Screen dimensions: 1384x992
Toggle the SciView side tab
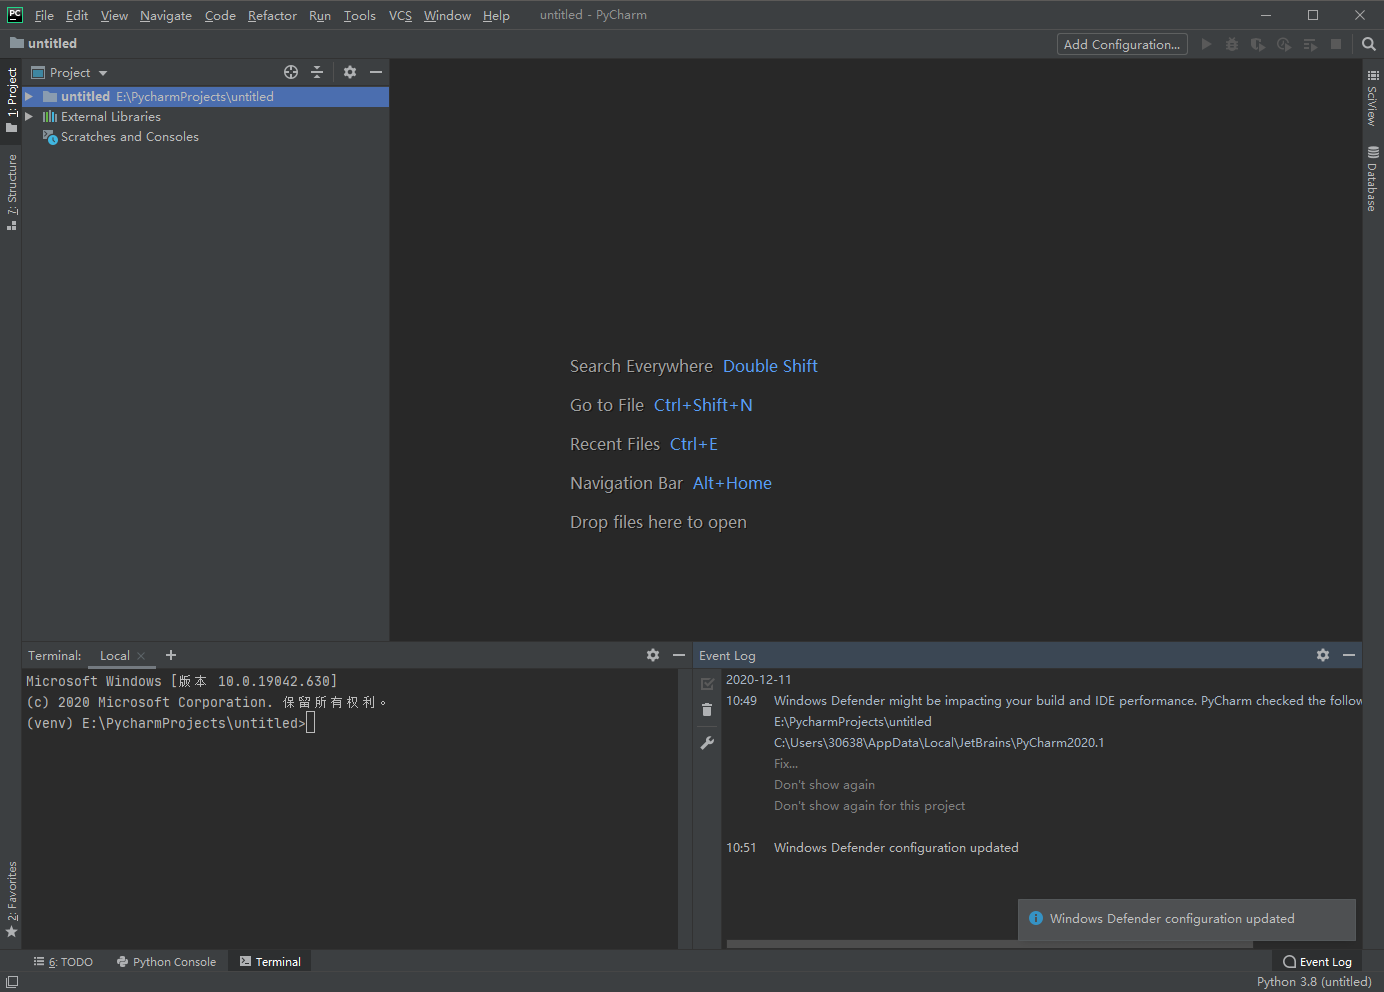pyautogui.click(x=1373, y=98)
